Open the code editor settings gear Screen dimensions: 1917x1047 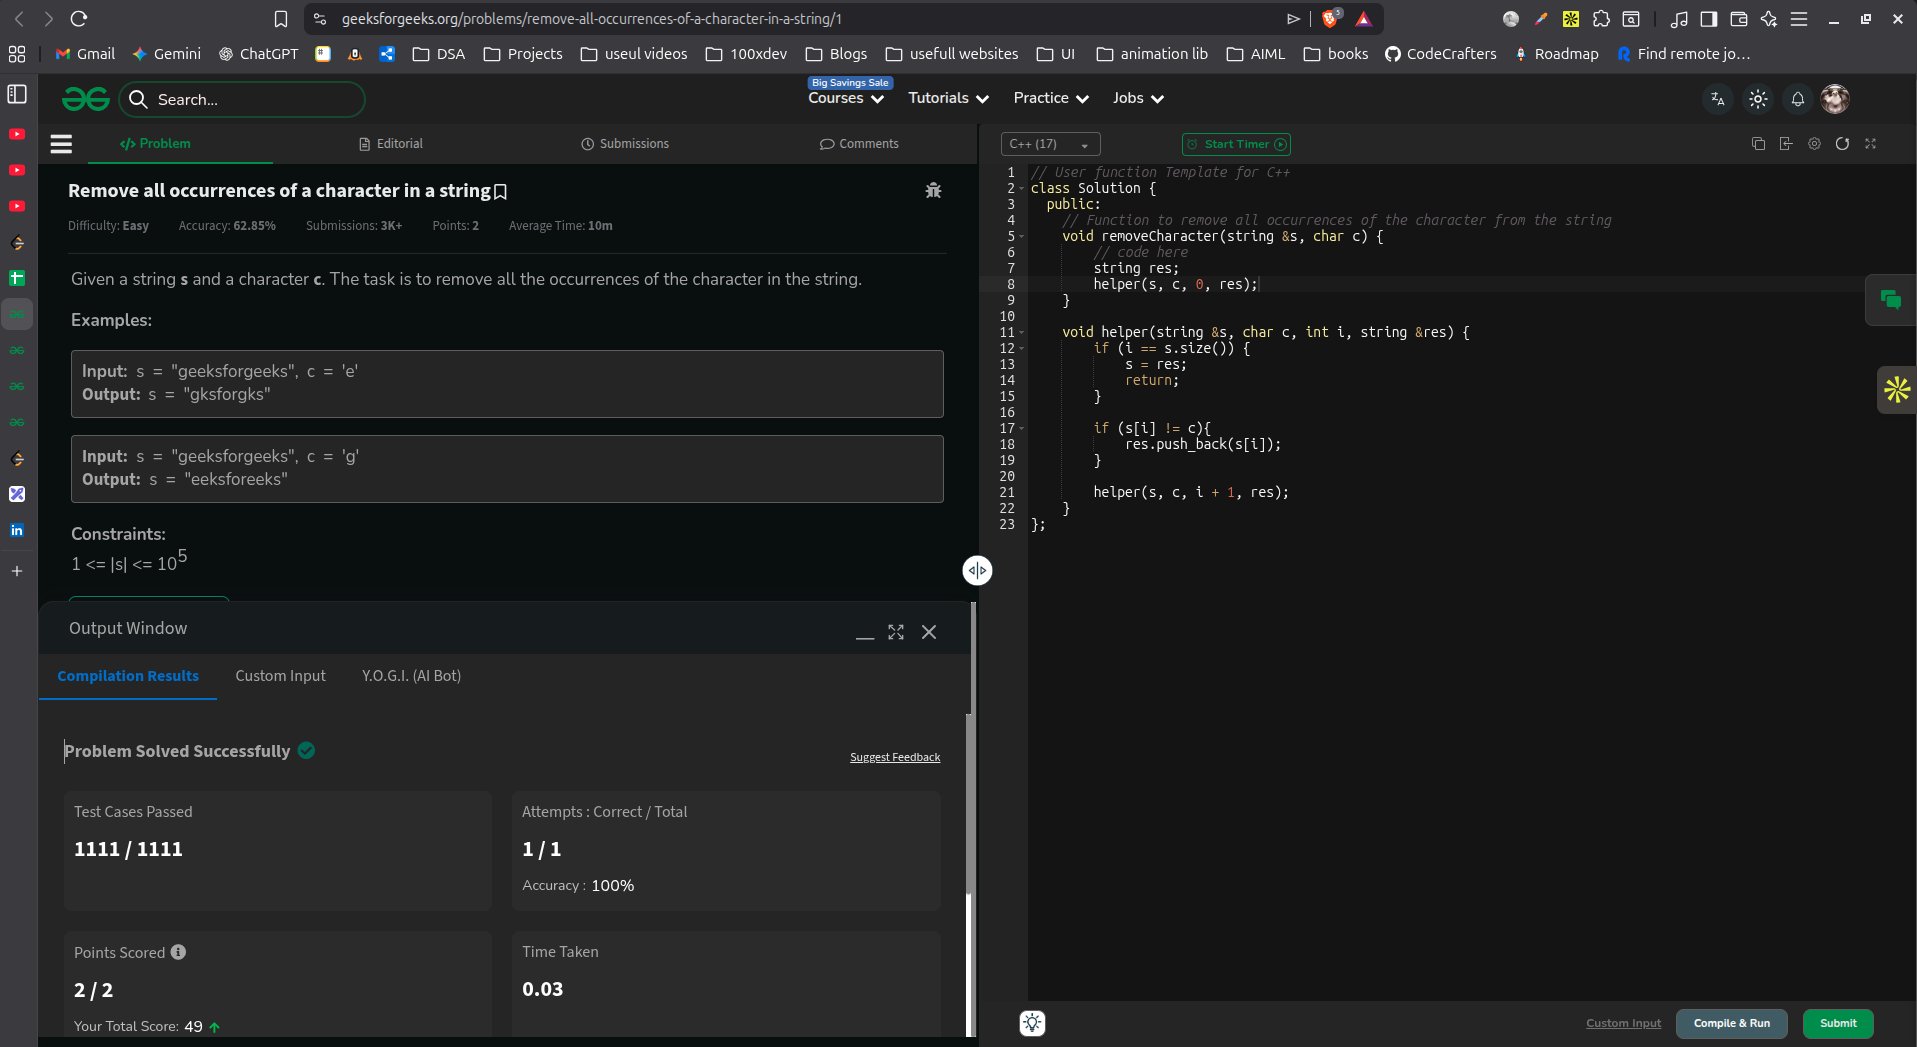coord(1814,144)
